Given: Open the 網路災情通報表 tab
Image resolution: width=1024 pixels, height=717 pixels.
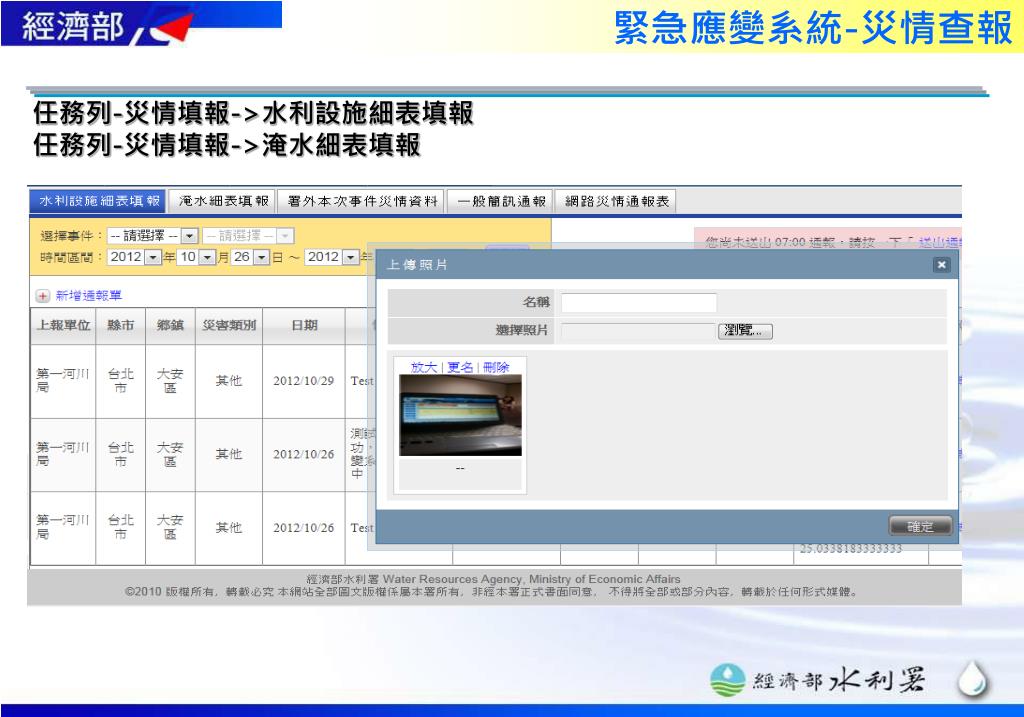Looking at the screenshot, I should pyautogui.click(x=616, y=201).
